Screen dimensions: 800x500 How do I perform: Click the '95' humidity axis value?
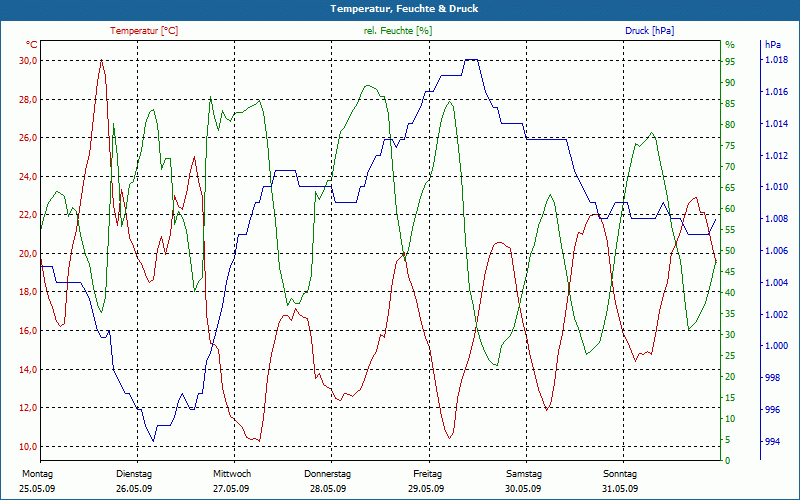pyautogui.click(x=730, y=61)
